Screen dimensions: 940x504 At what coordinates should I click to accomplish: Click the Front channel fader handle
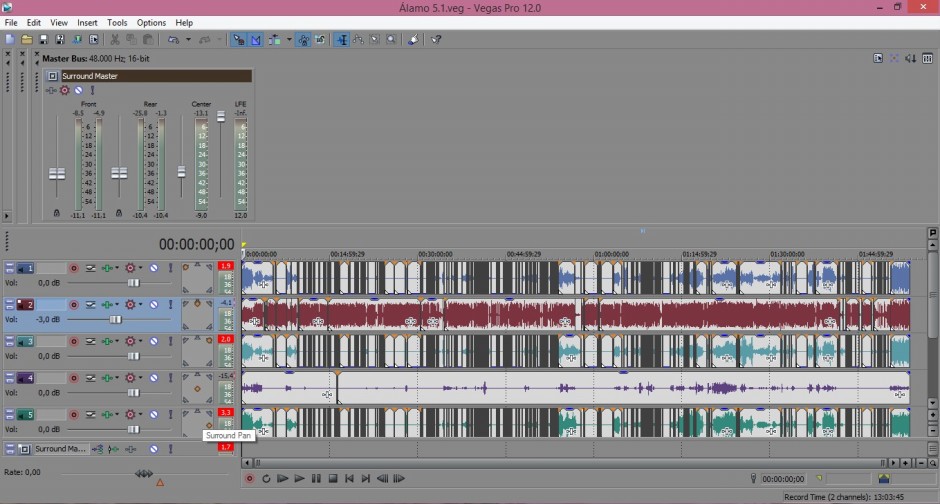(57, 174)
